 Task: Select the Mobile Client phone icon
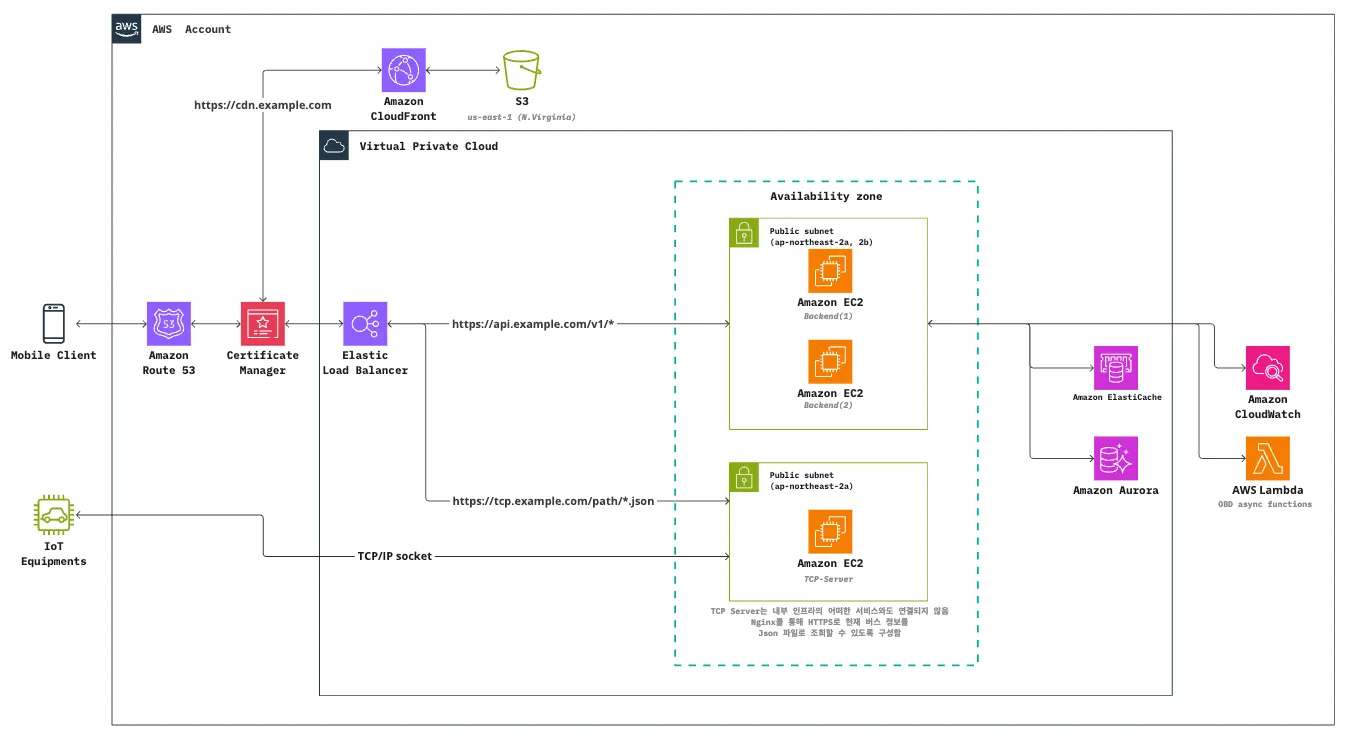point(54,324)
